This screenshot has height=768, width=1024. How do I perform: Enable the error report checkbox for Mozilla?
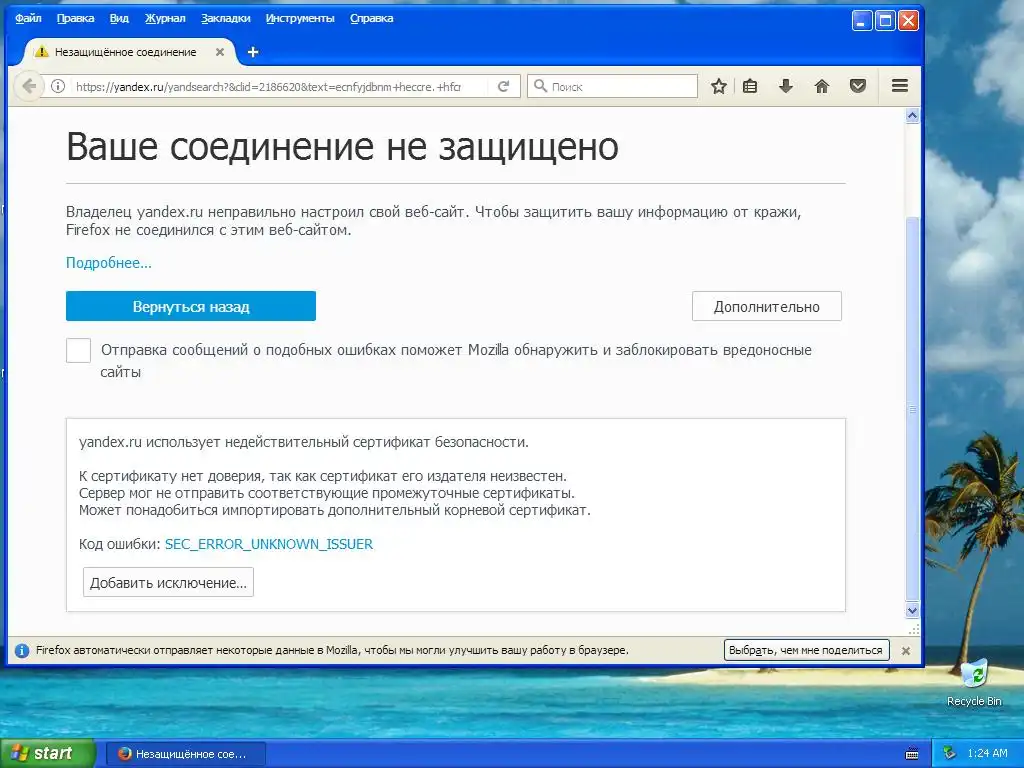pyautogui.click(x=78, y=351)
